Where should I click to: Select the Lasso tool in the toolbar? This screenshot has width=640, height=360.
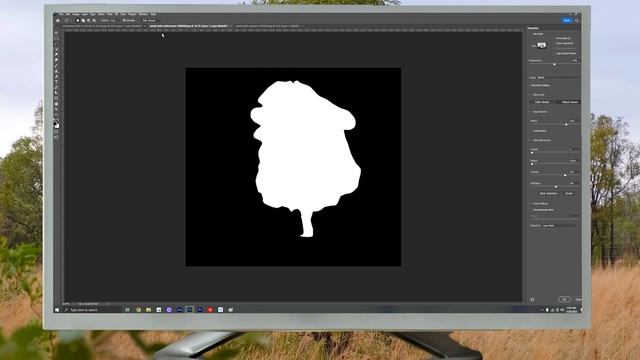coord(57,44)
